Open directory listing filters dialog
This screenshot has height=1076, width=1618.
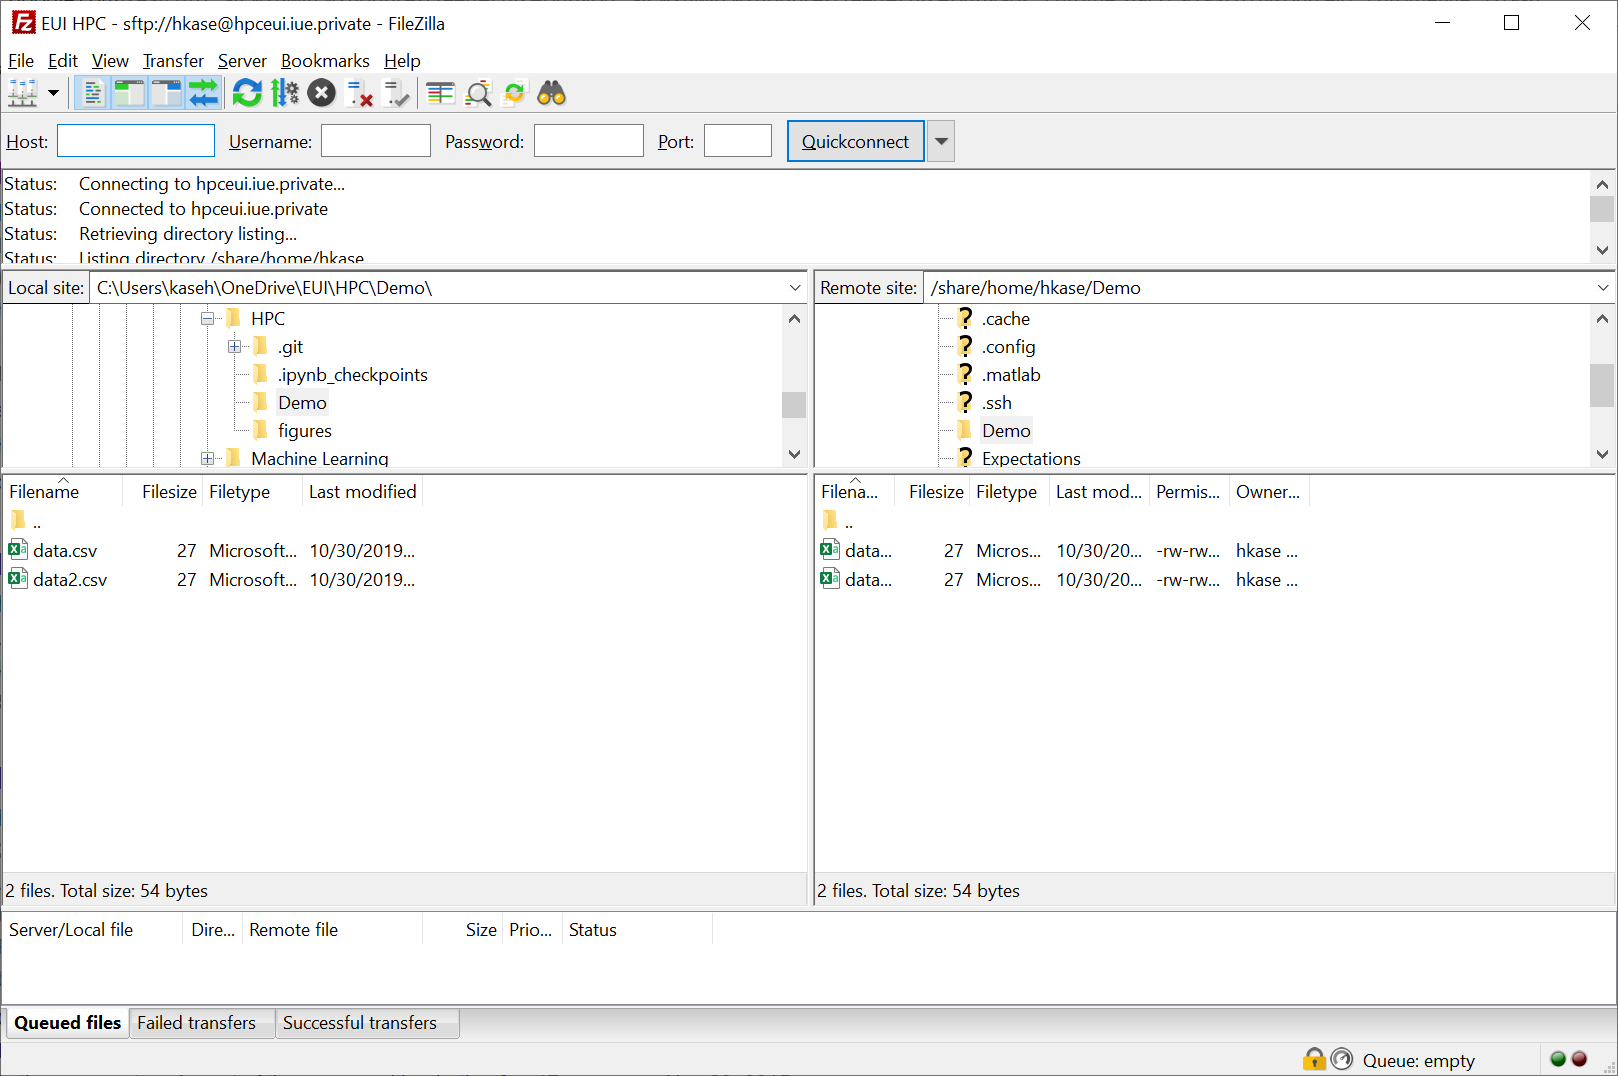[441, 94]
